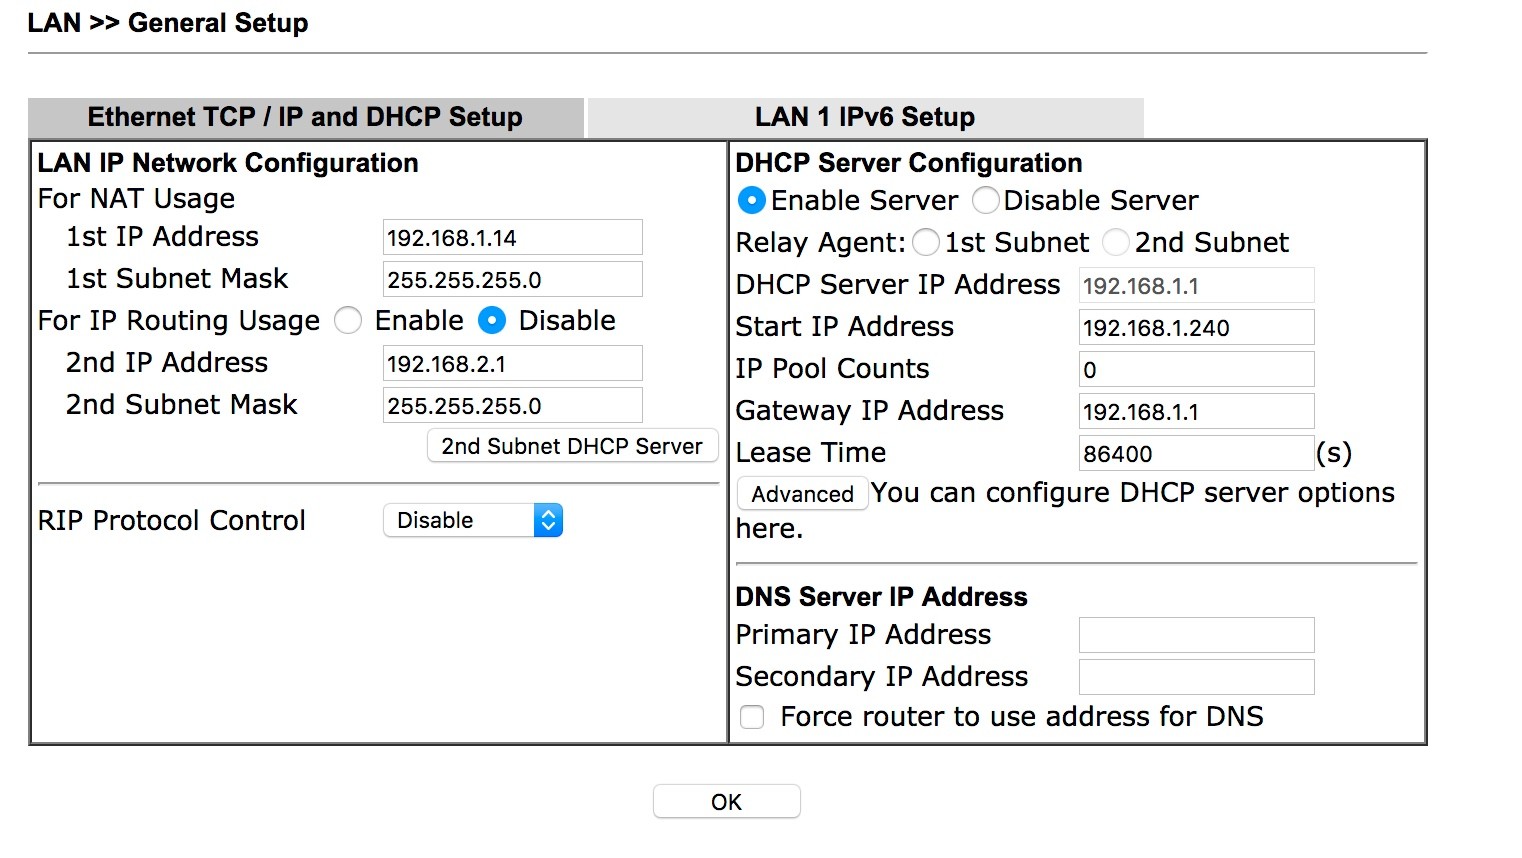Enable IP Routing Usage

click(x=348, y=321)
